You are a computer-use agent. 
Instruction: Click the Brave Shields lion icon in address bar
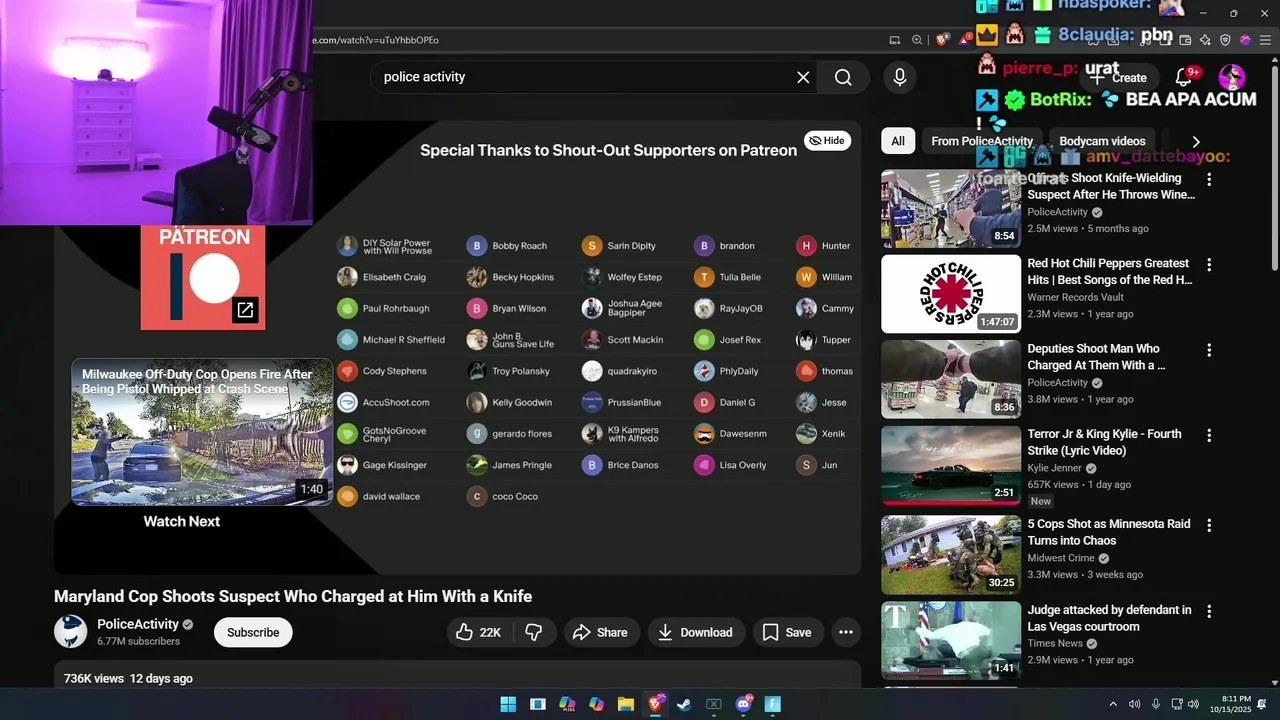tap(942, 40)
